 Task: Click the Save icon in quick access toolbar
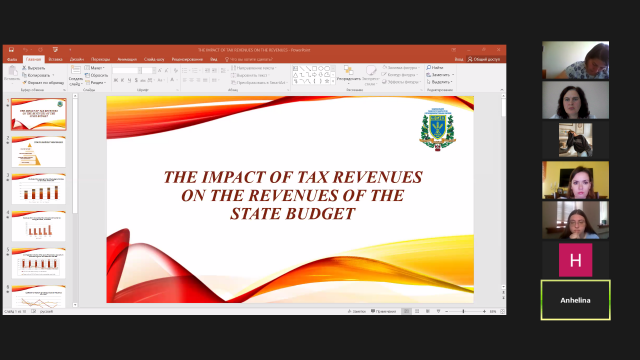[11, 50]
